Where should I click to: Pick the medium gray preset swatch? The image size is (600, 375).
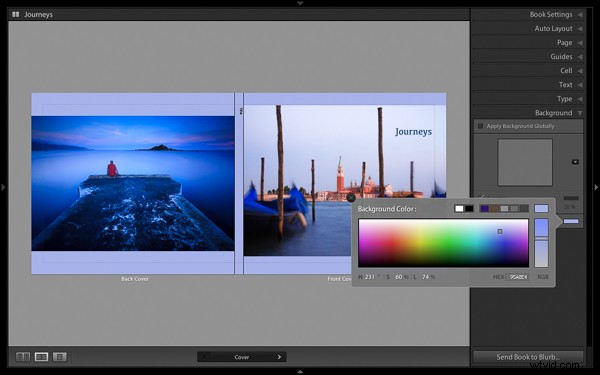click(514, 209)
